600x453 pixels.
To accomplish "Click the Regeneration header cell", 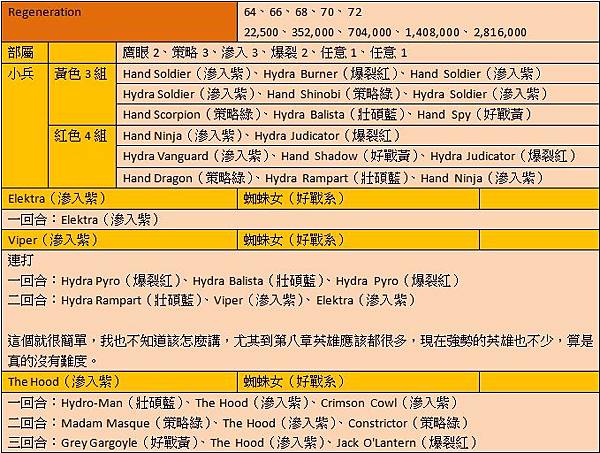I will [x=119, y=22].
